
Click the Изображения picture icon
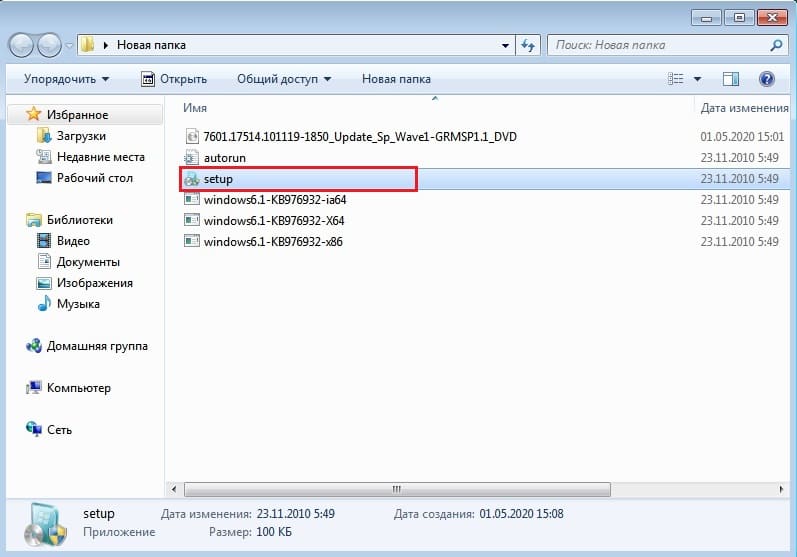coord(44,283)
